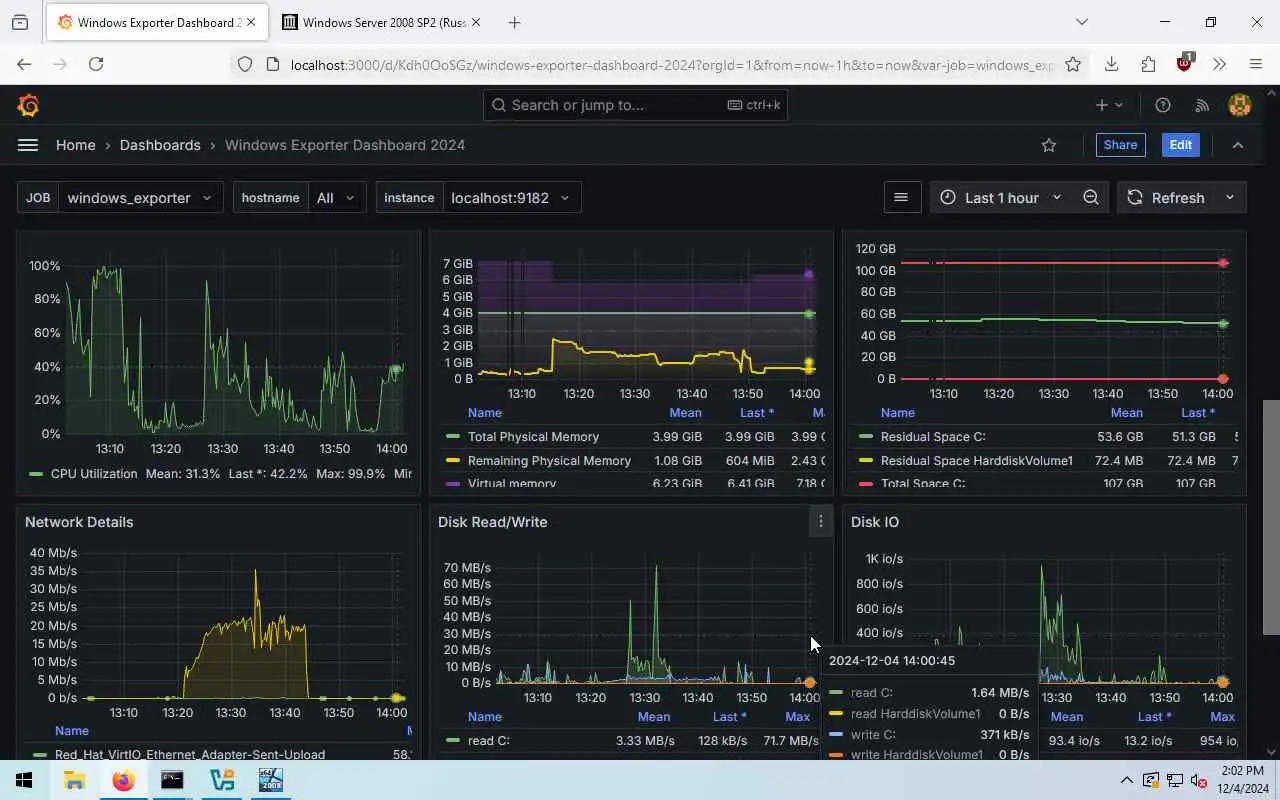Open the hostname All dropdown

(x=337, y=197)
